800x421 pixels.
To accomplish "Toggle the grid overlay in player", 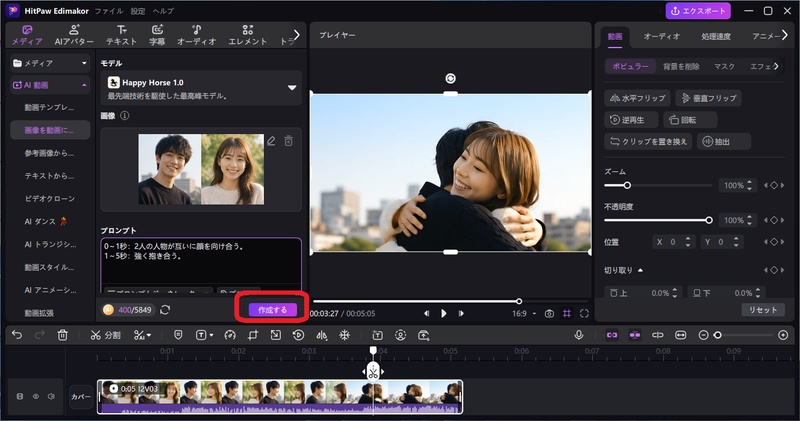I will point(567,313).
